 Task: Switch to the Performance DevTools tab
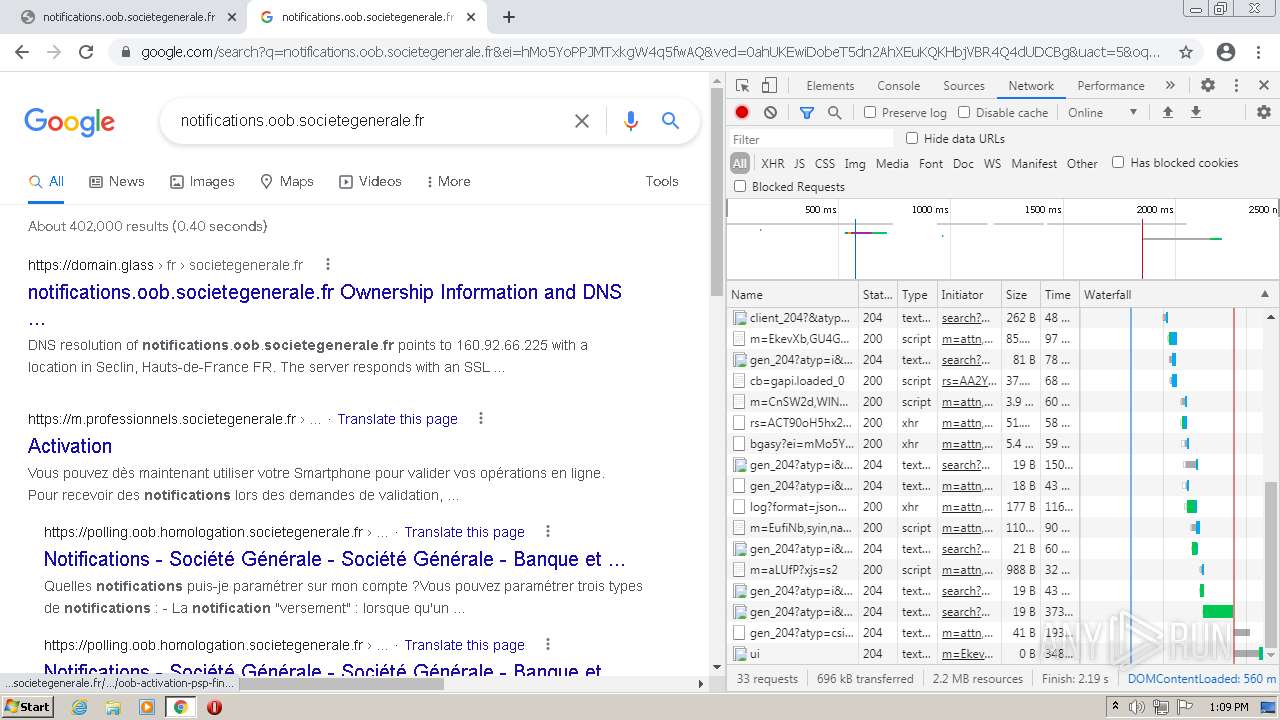point(1111,86)
